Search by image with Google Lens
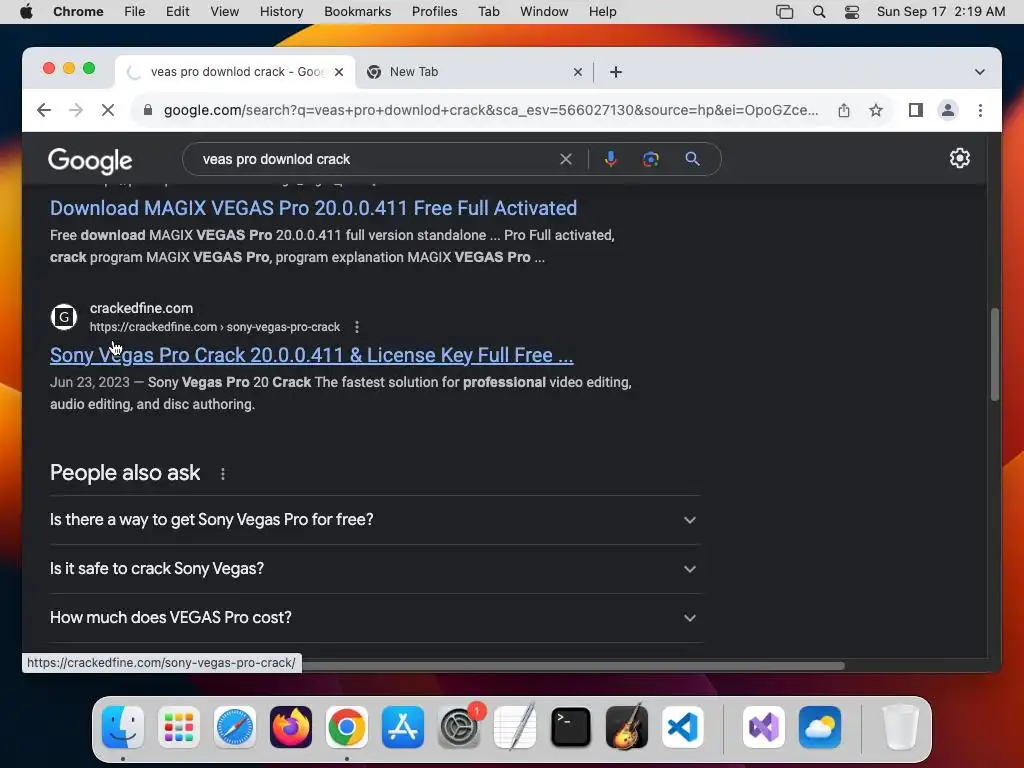 click(650, 159)
